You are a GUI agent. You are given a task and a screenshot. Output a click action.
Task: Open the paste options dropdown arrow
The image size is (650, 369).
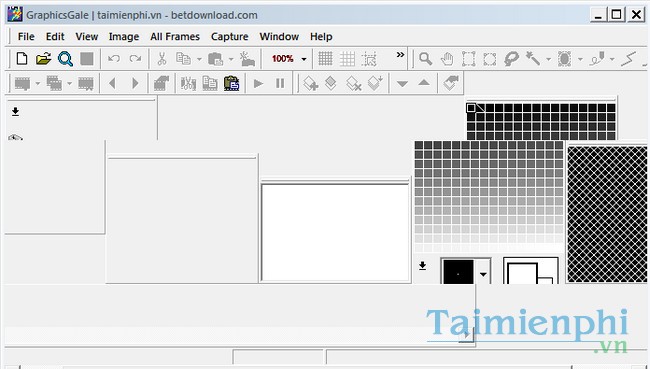231,59
